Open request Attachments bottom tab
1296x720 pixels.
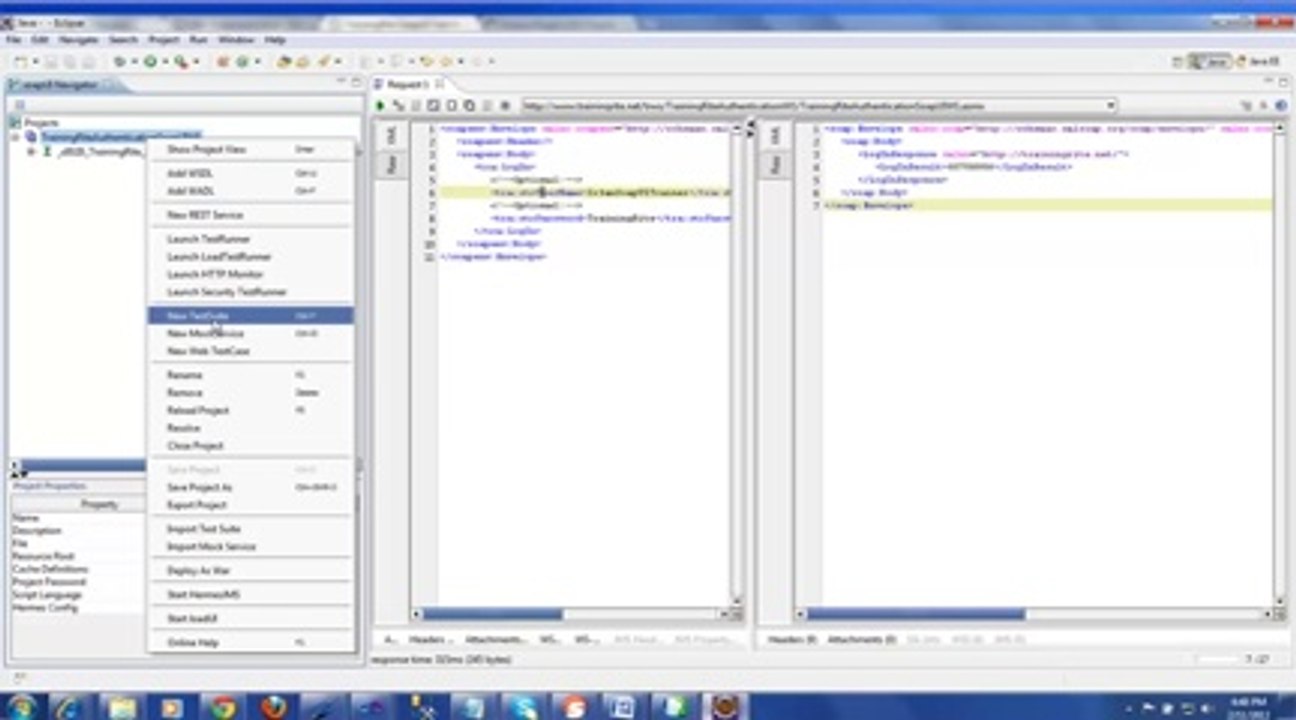(496, 639)
